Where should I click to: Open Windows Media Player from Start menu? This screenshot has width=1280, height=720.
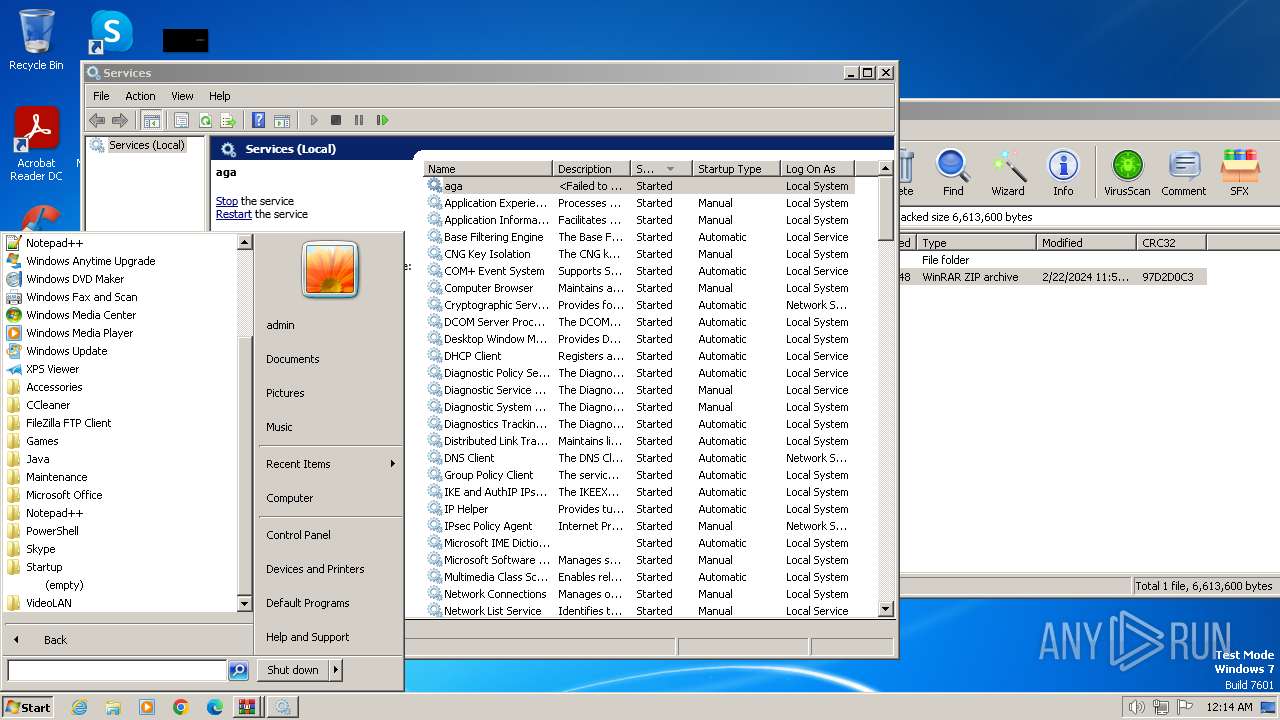click(x=80, y=333)
